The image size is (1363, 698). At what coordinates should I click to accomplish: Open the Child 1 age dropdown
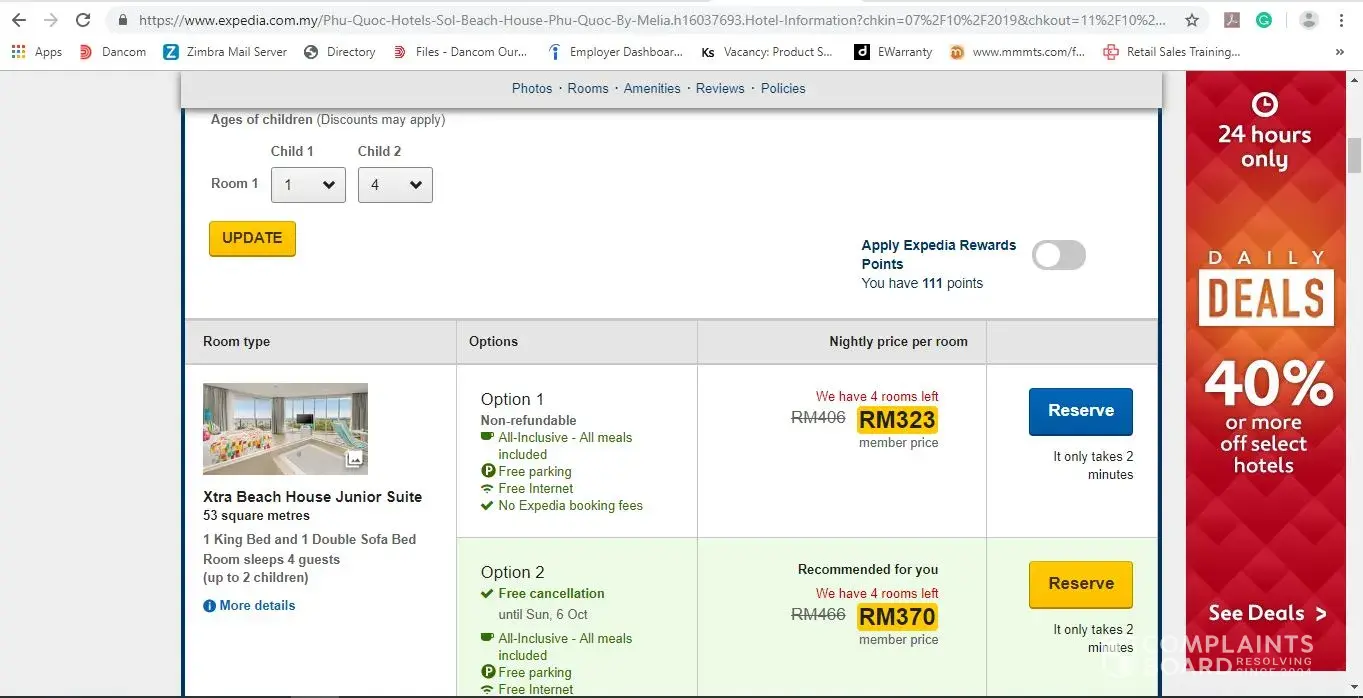coord(308,185)
